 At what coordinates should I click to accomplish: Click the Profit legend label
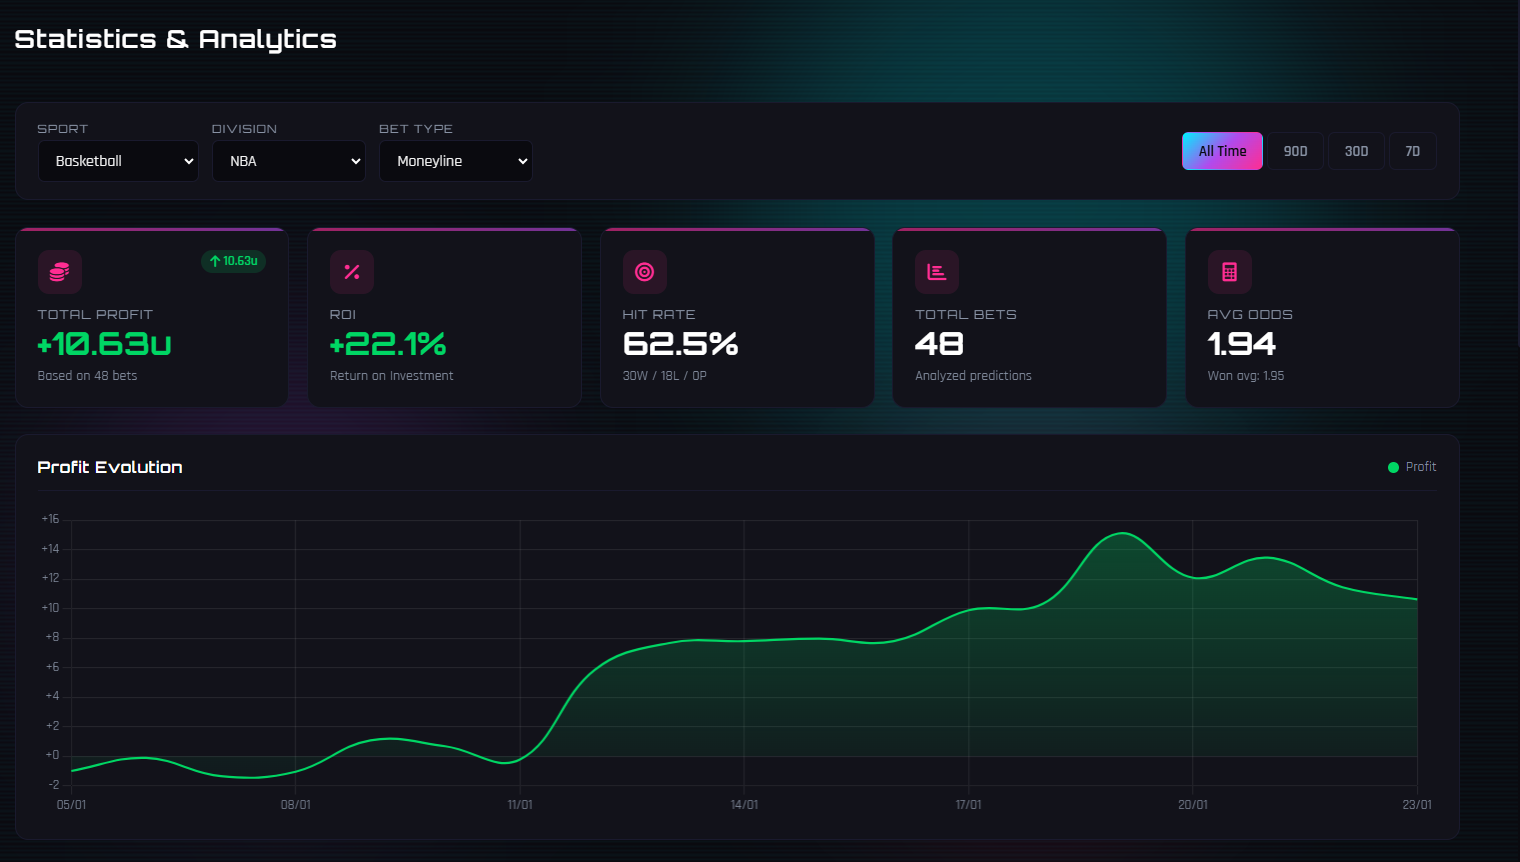(x=1421, y=466)
